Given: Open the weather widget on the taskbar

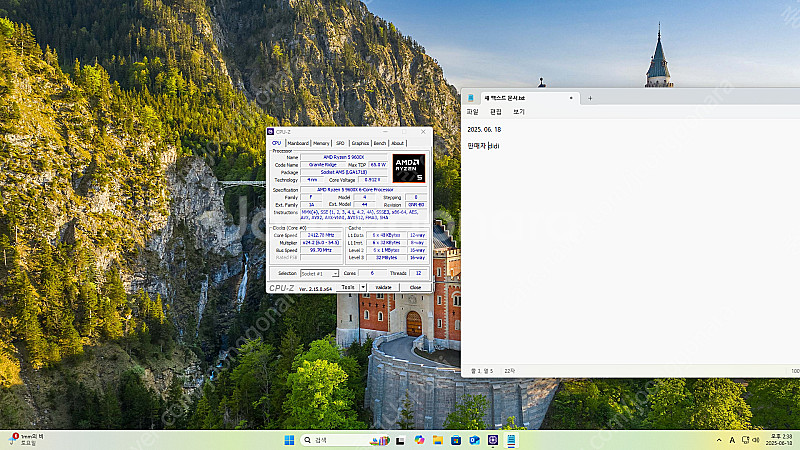Looking at the screenshot, I should tap(27, 440).
